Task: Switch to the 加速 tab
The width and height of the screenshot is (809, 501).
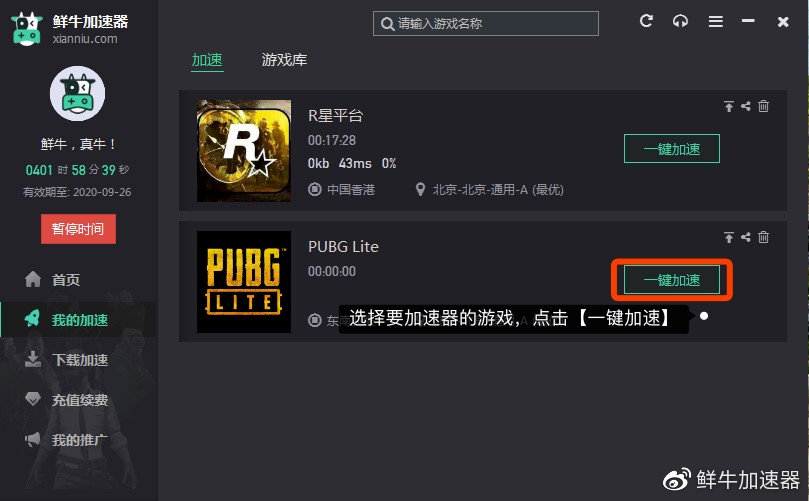Action: point(207,60)
